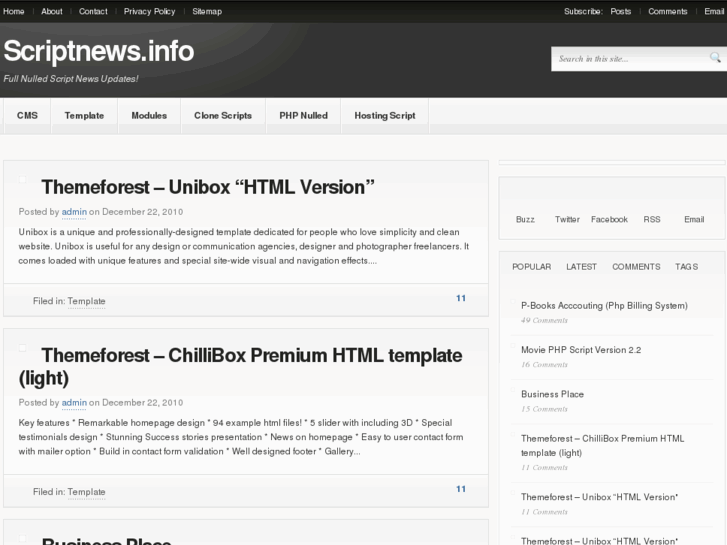
Task: Open the Template category menu
Action: coord(84,115)
